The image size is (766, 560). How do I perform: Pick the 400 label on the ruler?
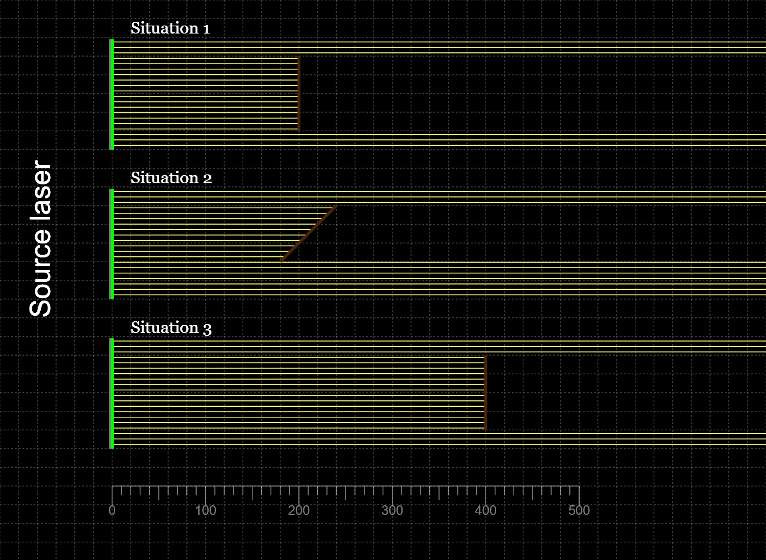tap(486, 511)
